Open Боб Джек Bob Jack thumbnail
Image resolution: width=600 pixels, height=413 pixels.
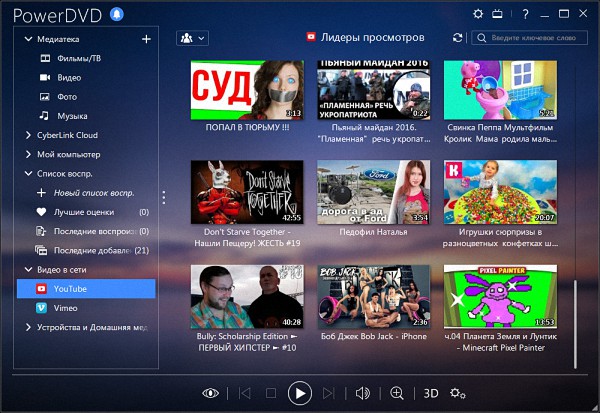pos(373,296)
